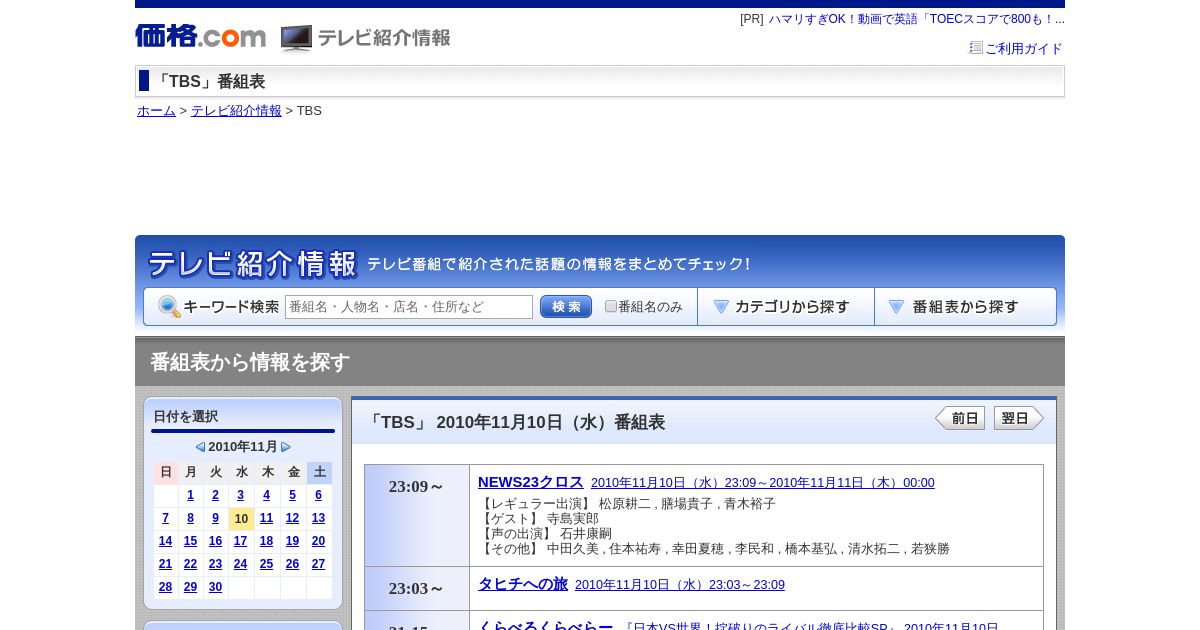This screenshot has height=630, width=1200.
Task: Select November 3 in calendar
Action: [240, 495]
